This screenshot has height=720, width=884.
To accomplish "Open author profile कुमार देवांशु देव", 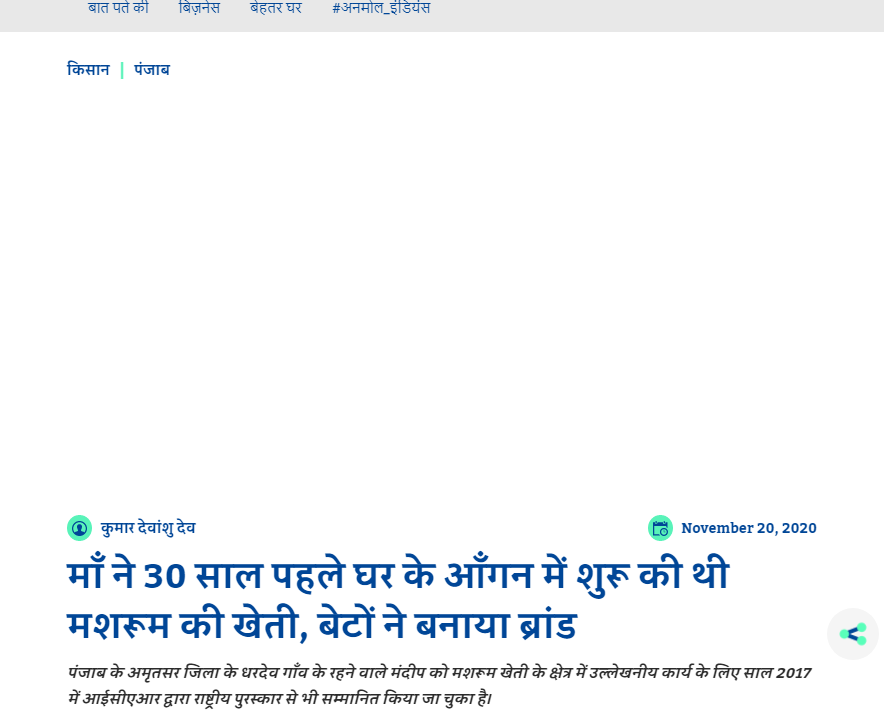I will [150, 528].
